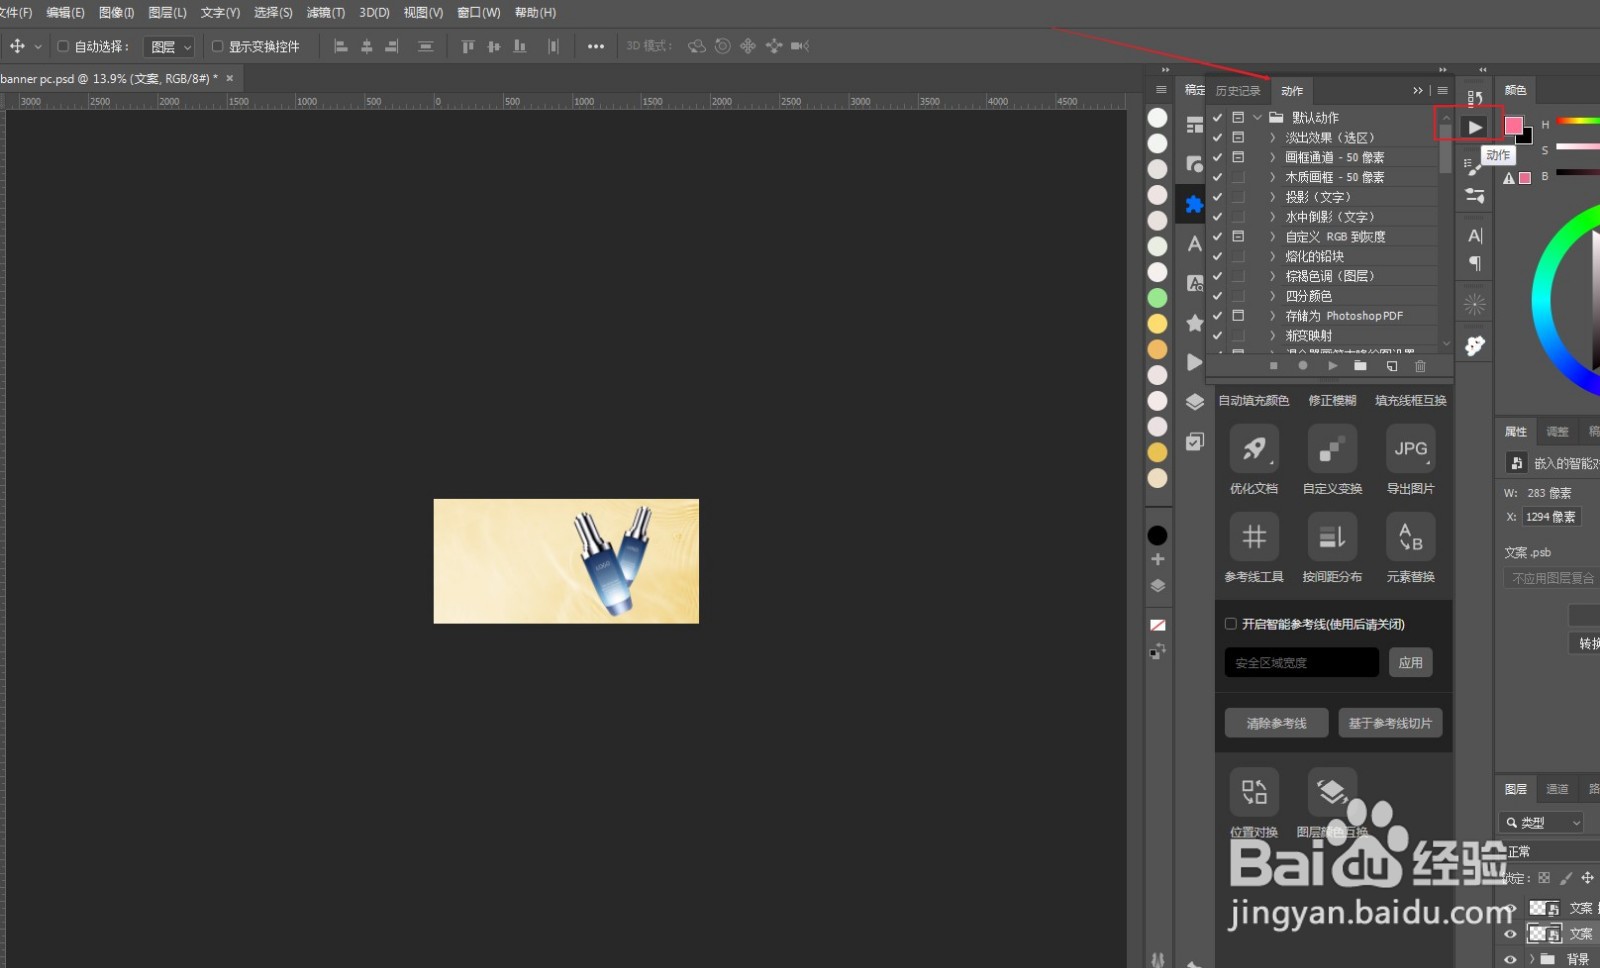Open the Actions panel play icon
Screen dimensions: 1600x968
[1474, 127]
